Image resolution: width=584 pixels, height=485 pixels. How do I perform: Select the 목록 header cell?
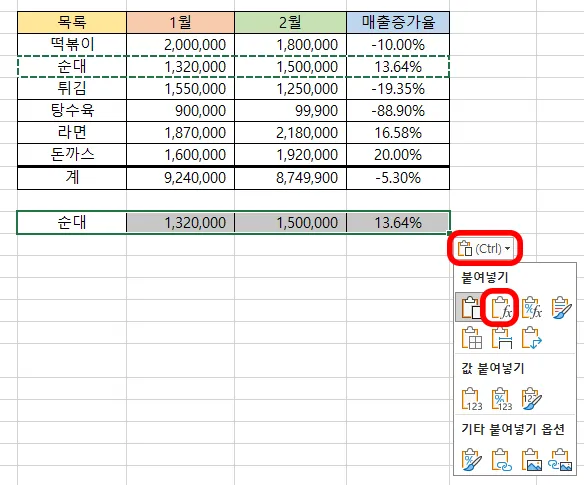tap(72, 22)
